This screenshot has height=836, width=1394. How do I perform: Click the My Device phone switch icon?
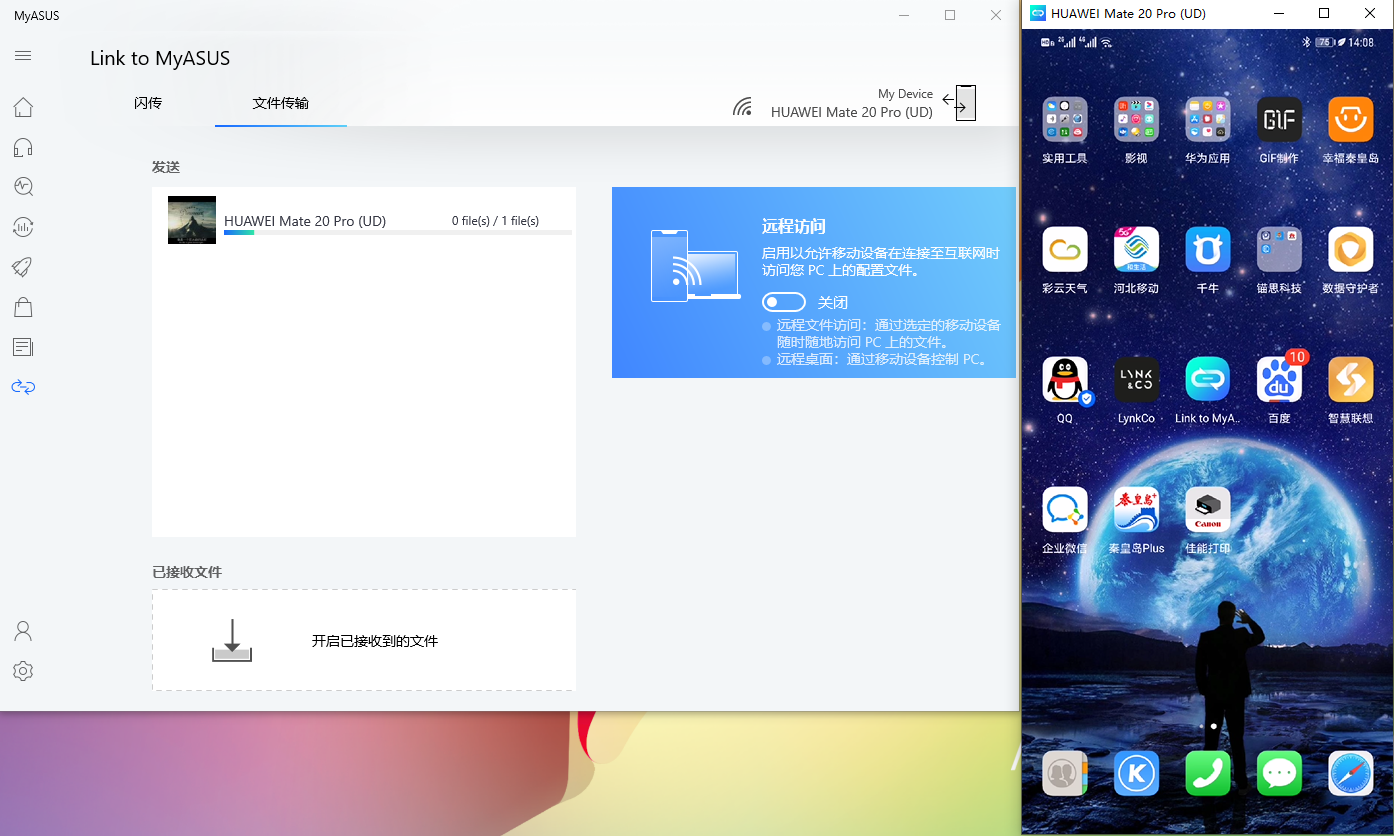coord(959,103)
